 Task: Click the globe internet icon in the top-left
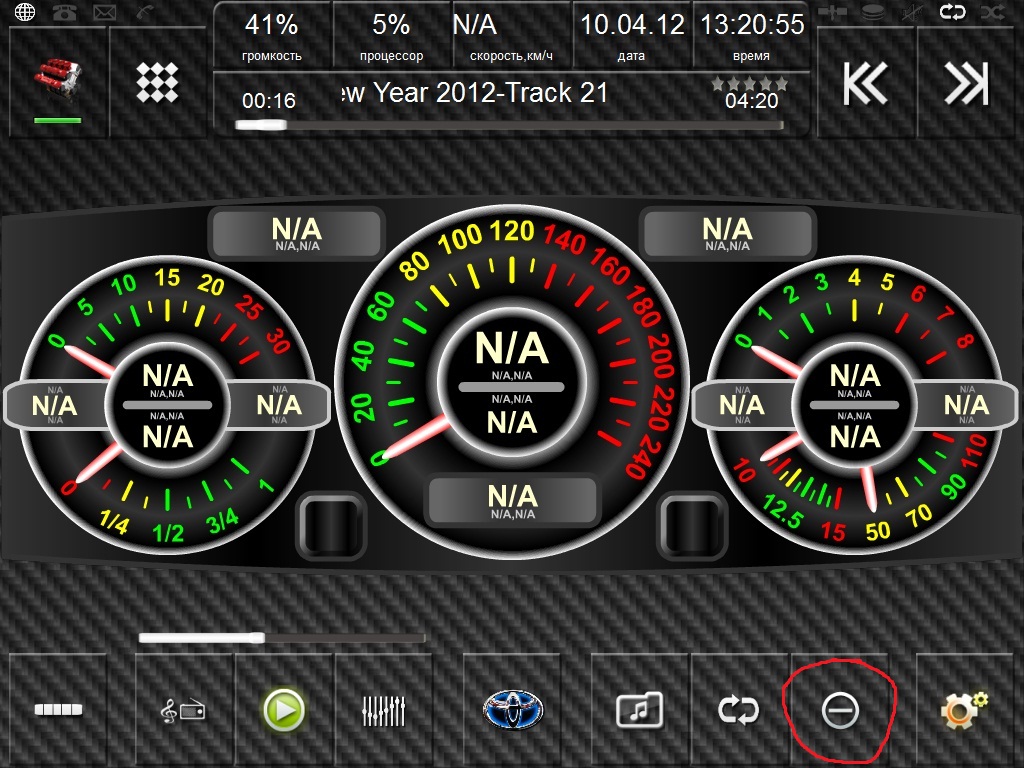click(x=24, y=12)
